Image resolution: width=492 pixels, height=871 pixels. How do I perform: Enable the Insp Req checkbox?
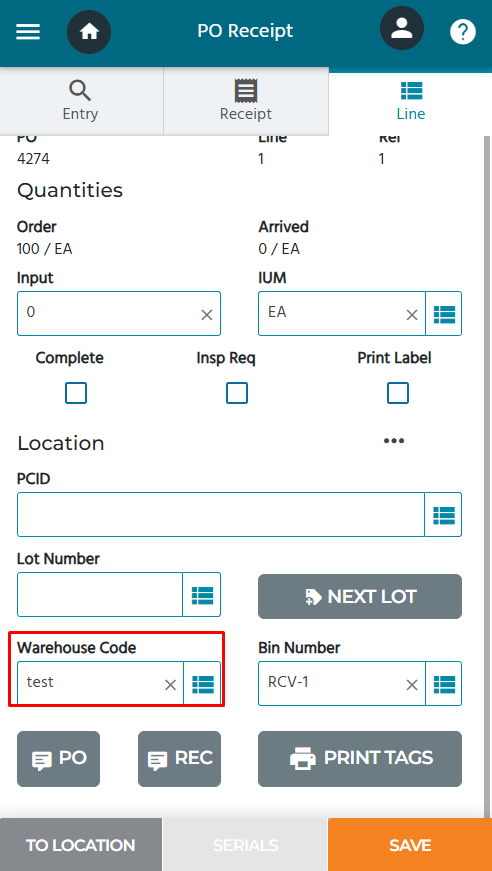[237, 393]
